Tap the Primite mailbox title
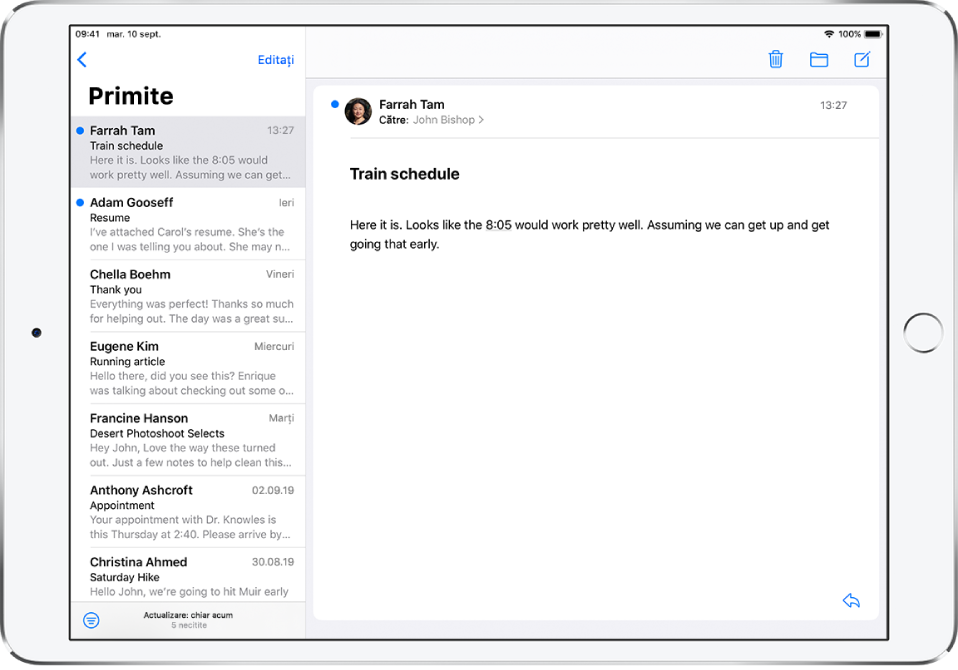958x670 pixels. [x=131, y=96]
